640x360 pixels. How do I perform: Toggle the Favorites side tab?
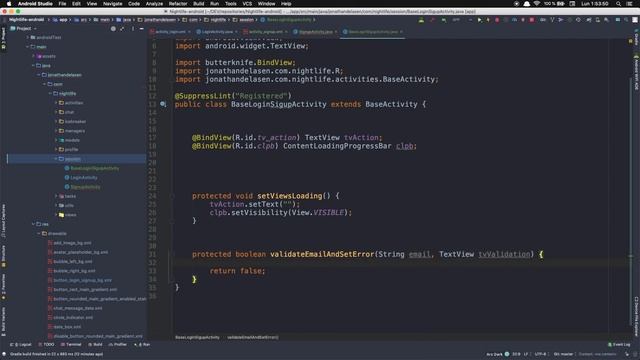coord(3,287)
